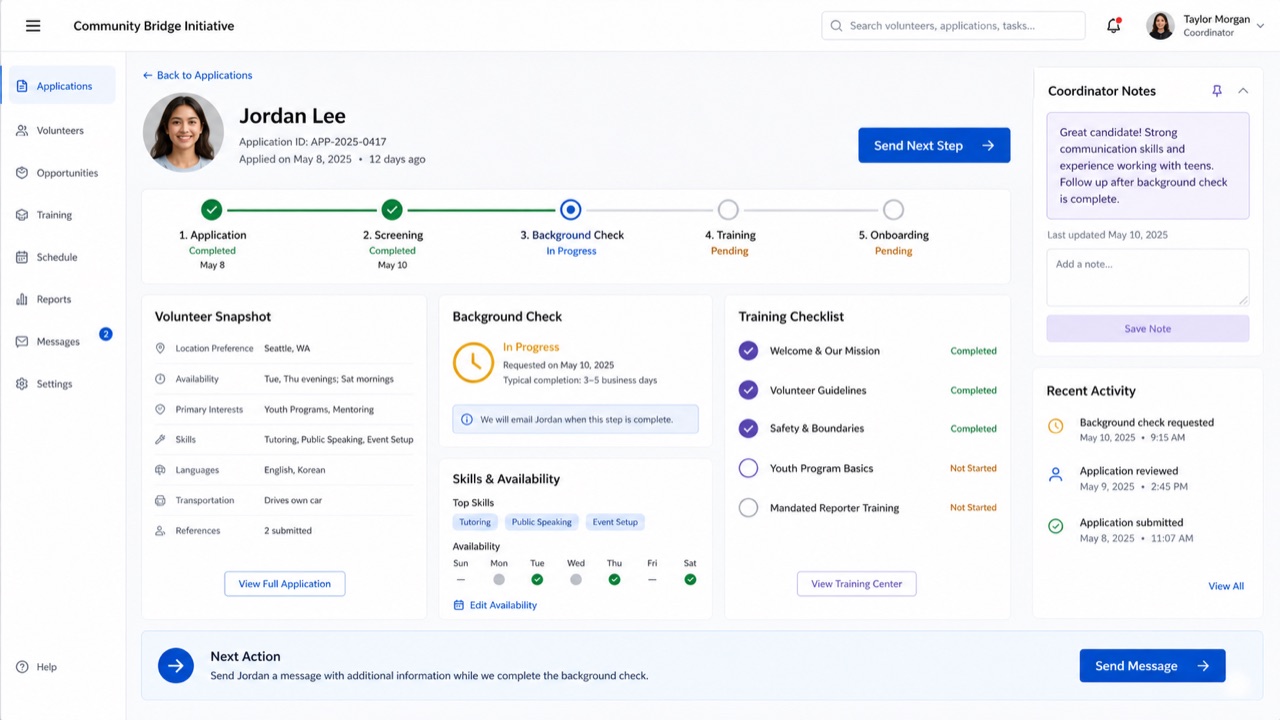Click the Background Check step marker
The height and width of the screenshot is (720, 1280).
[x=570, y=210]
